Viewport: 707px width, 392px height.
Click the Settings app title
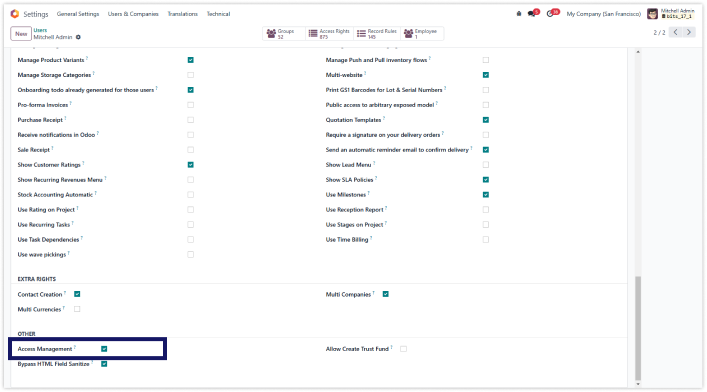point(36,14)
